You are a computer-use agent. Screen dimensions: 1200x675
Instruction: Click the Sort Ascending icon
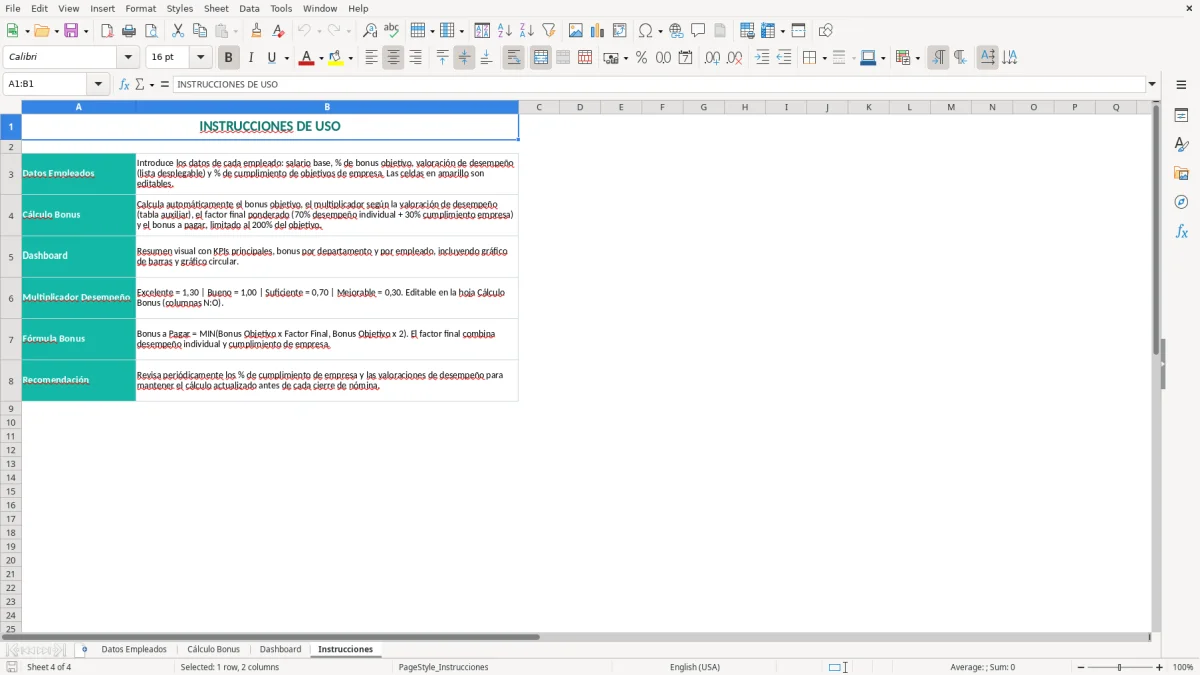(505, 31)
